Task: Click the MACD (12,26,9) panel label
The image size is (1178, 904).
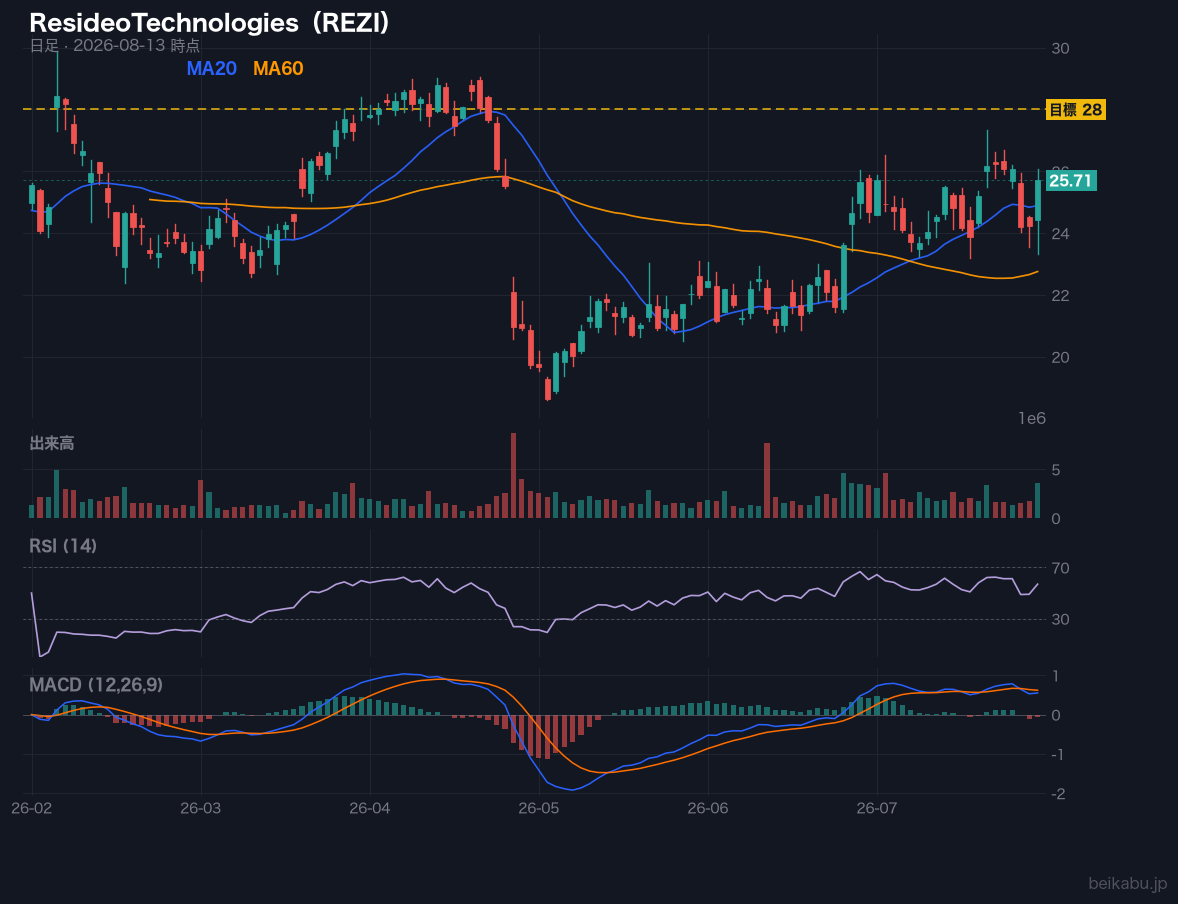Action: [96, 685]
